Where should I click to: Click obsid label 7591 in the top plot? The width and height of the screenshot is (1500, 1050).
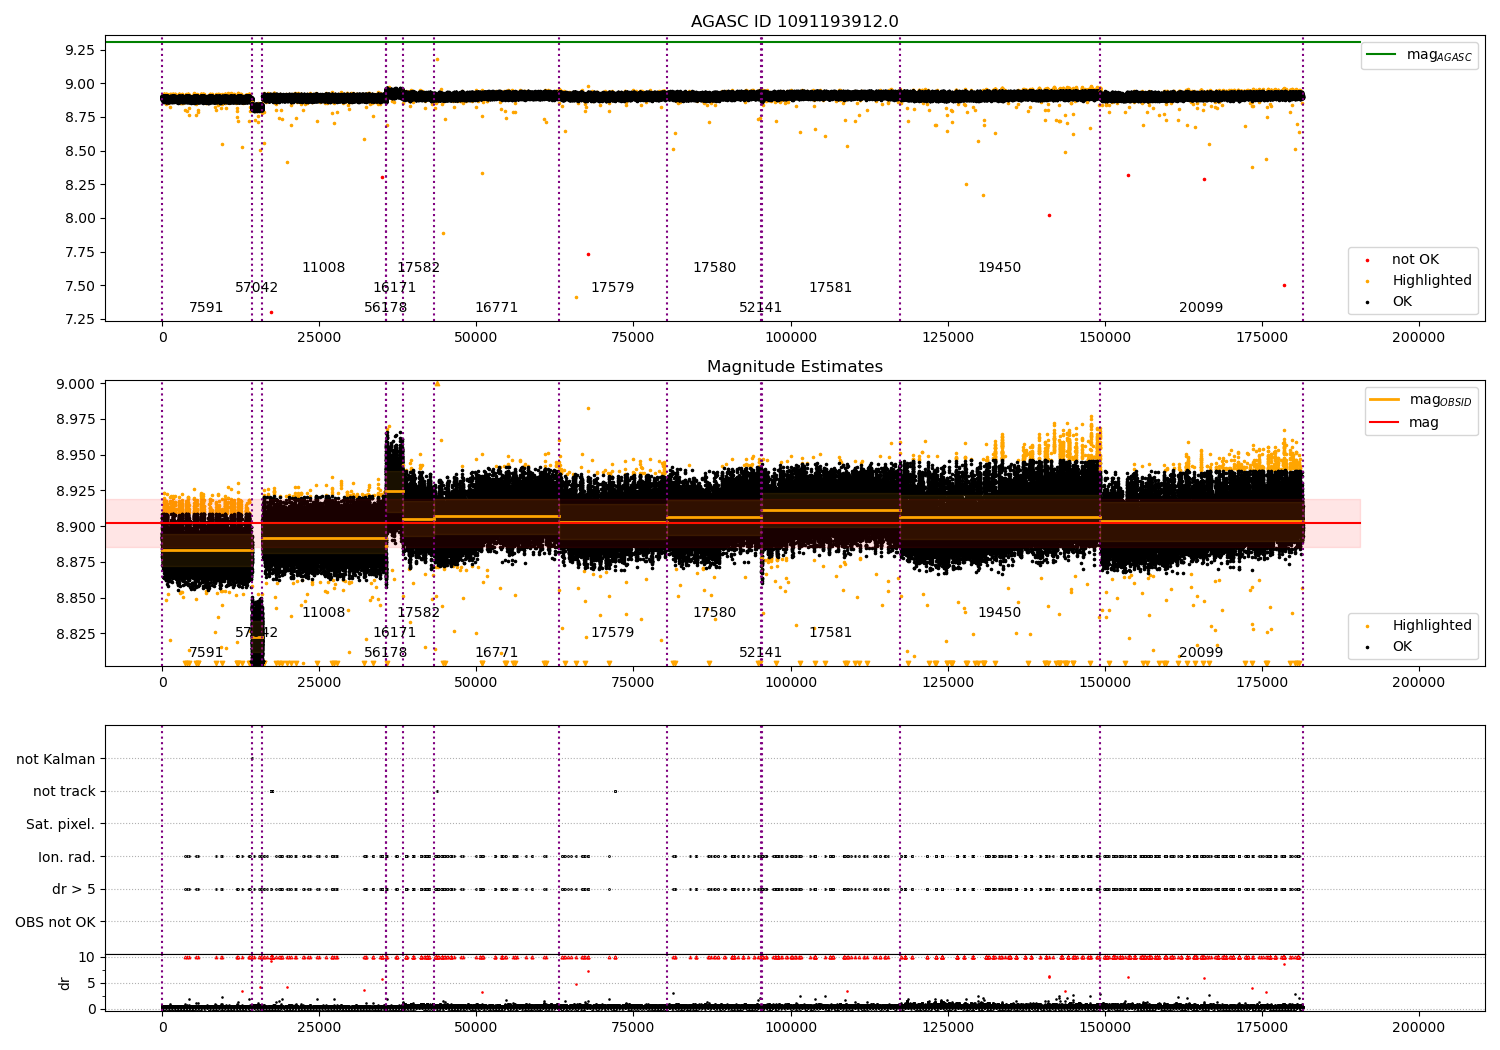click(x=206, y=307)
